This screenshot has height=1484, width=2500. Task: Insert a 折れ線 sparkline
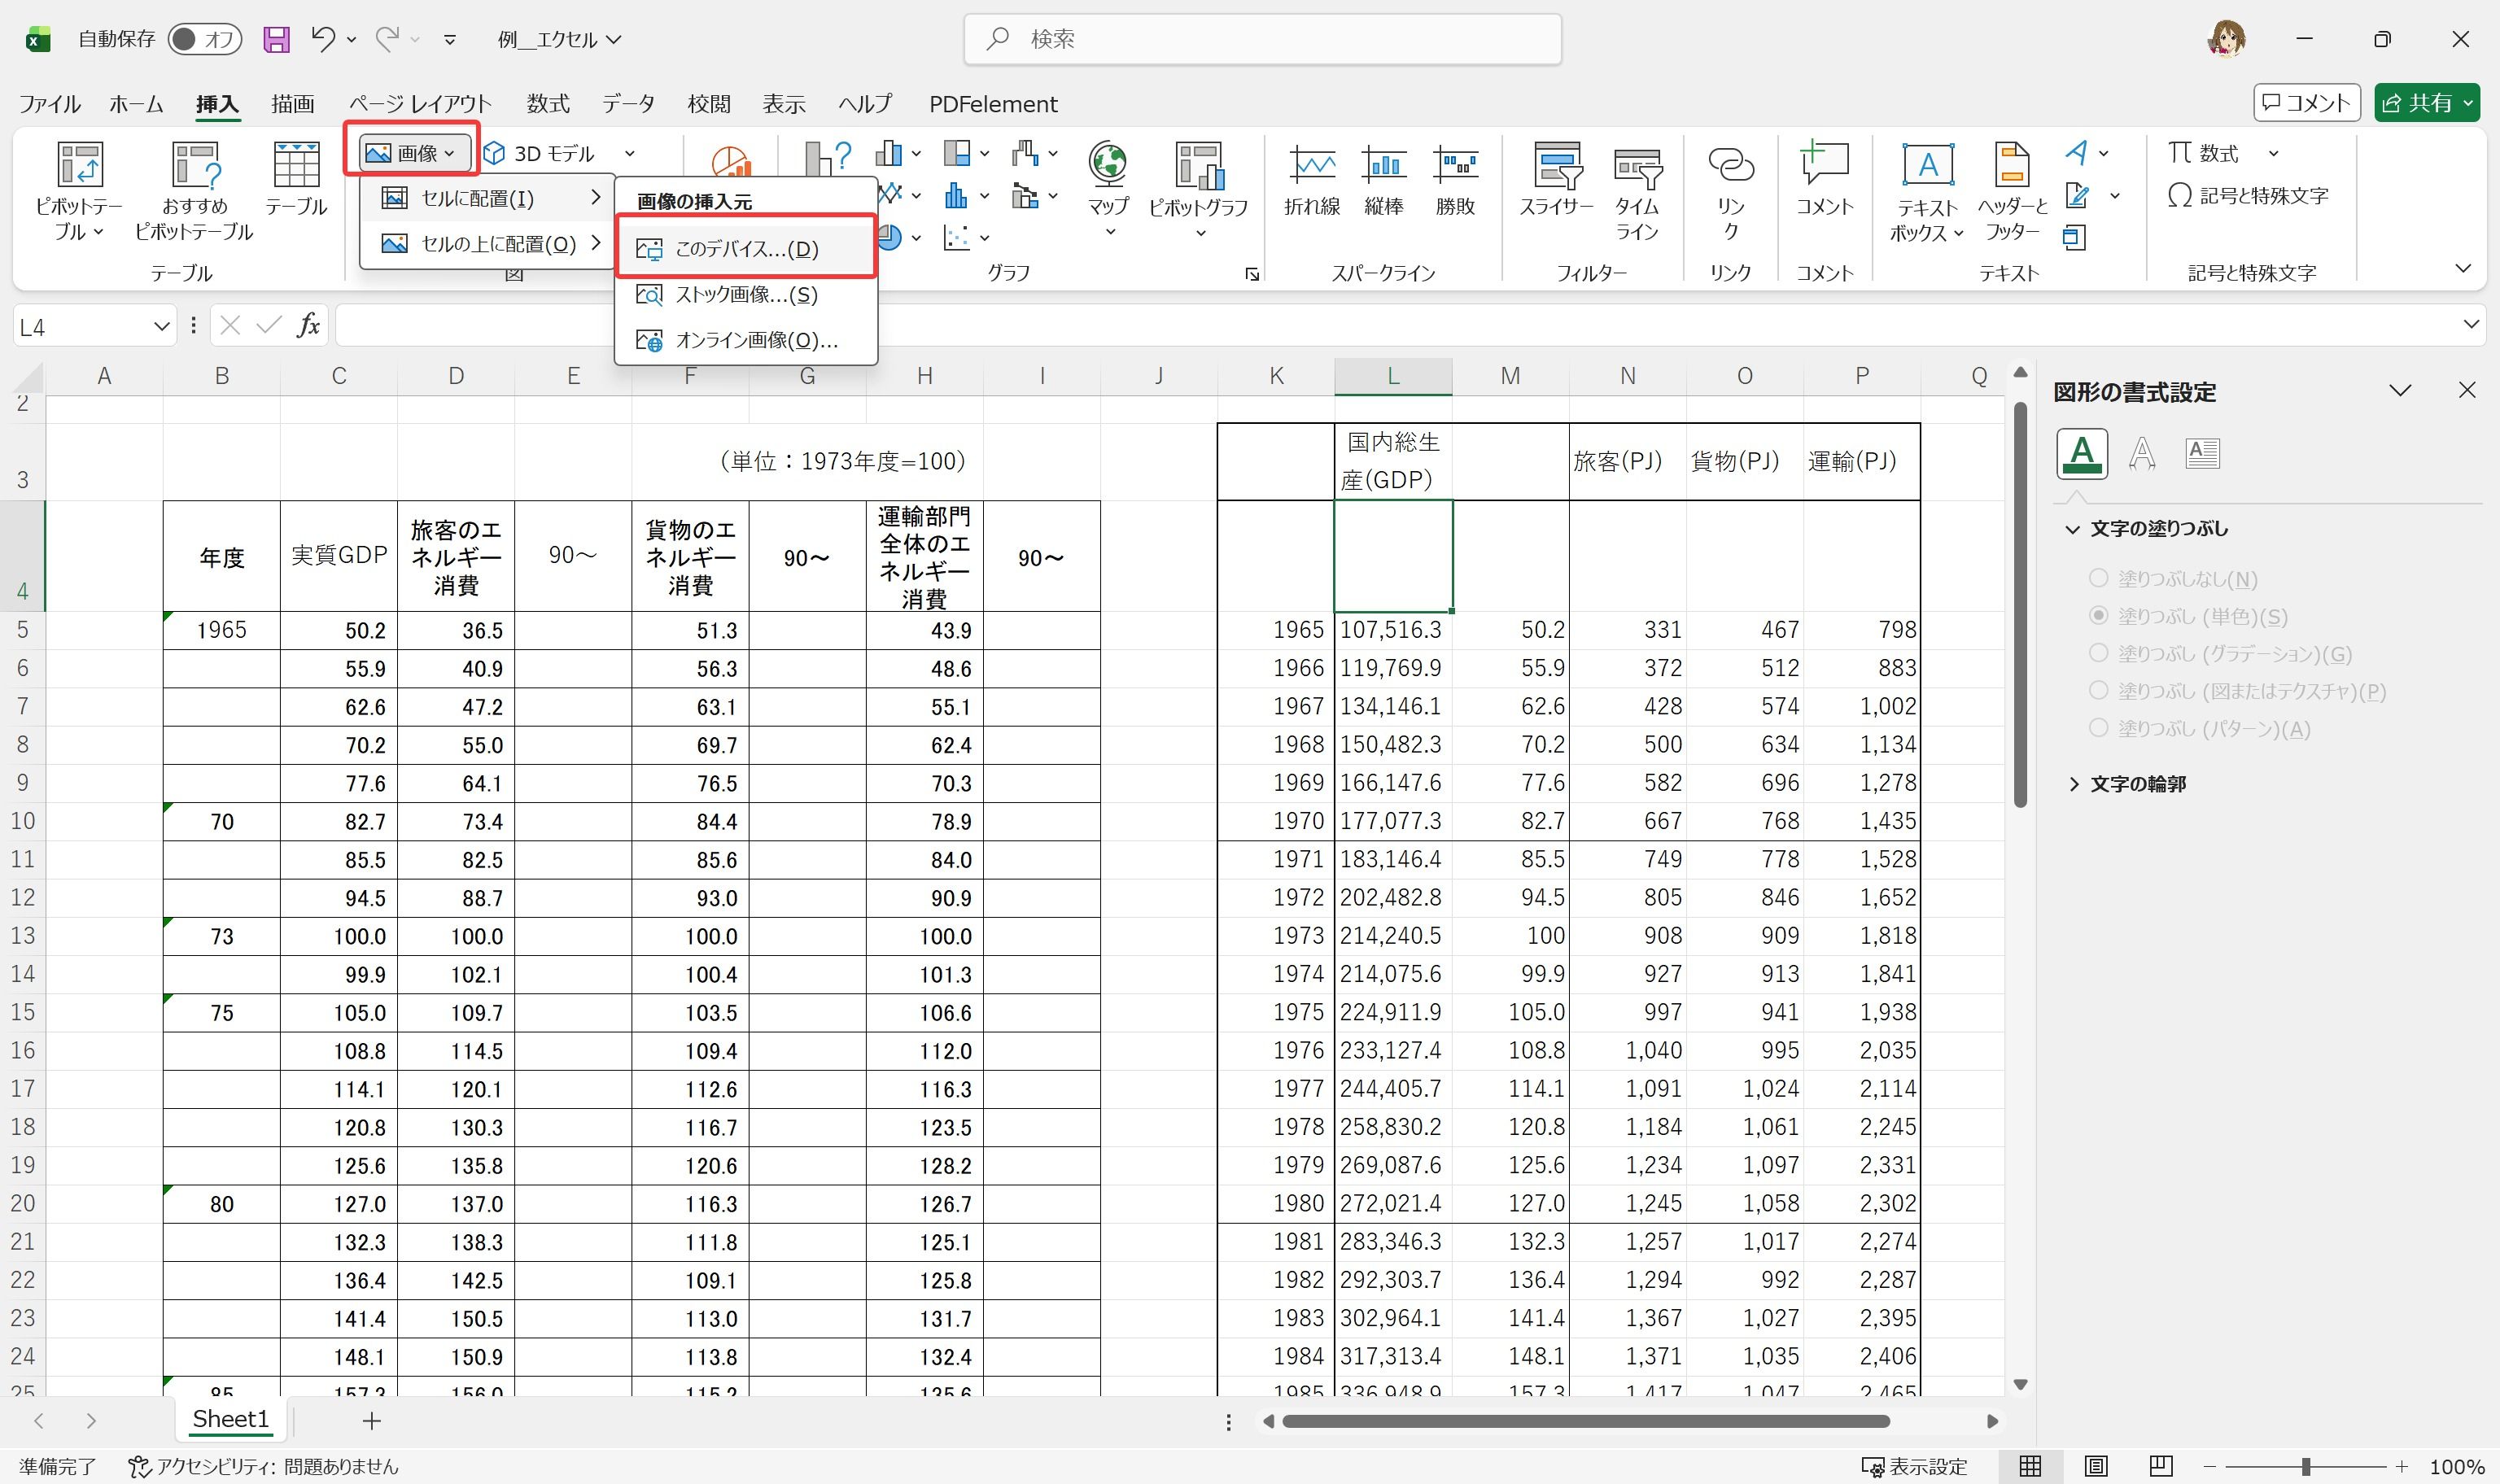tap(1311, 180)
